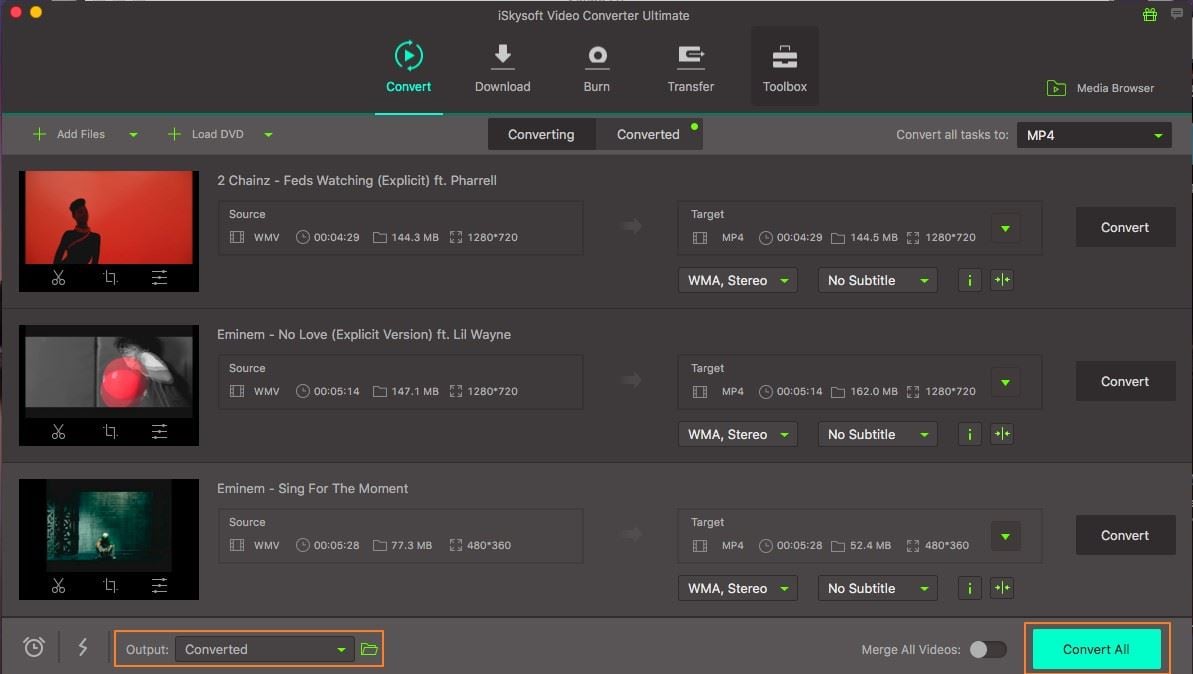Show info for 2 Chainz video
Screen dimensions: 1193x674
pos(969,280)
